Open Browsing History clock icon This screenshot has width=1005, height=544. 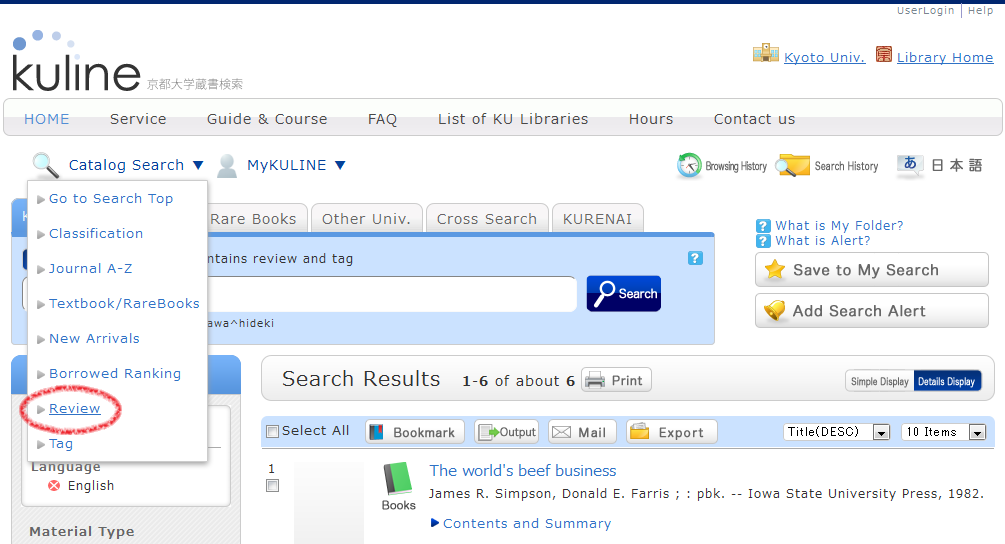click(689, 165)
